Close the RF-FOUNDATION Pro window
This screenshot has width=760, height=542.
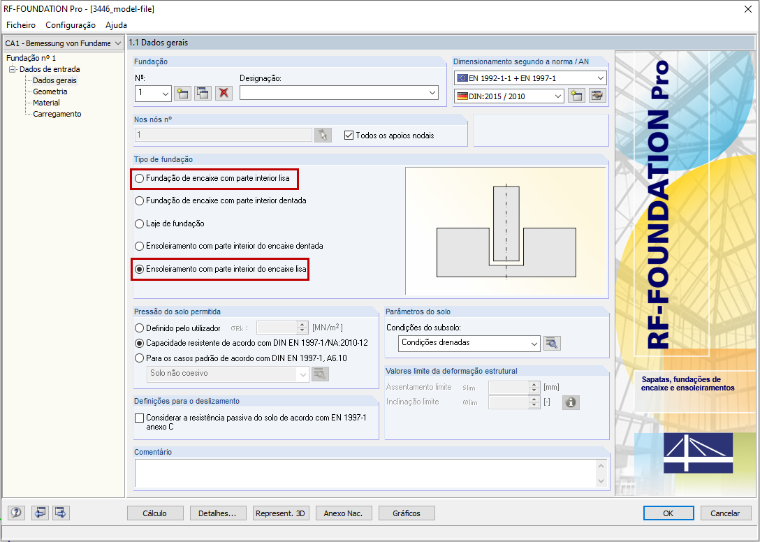coord(748,9)
